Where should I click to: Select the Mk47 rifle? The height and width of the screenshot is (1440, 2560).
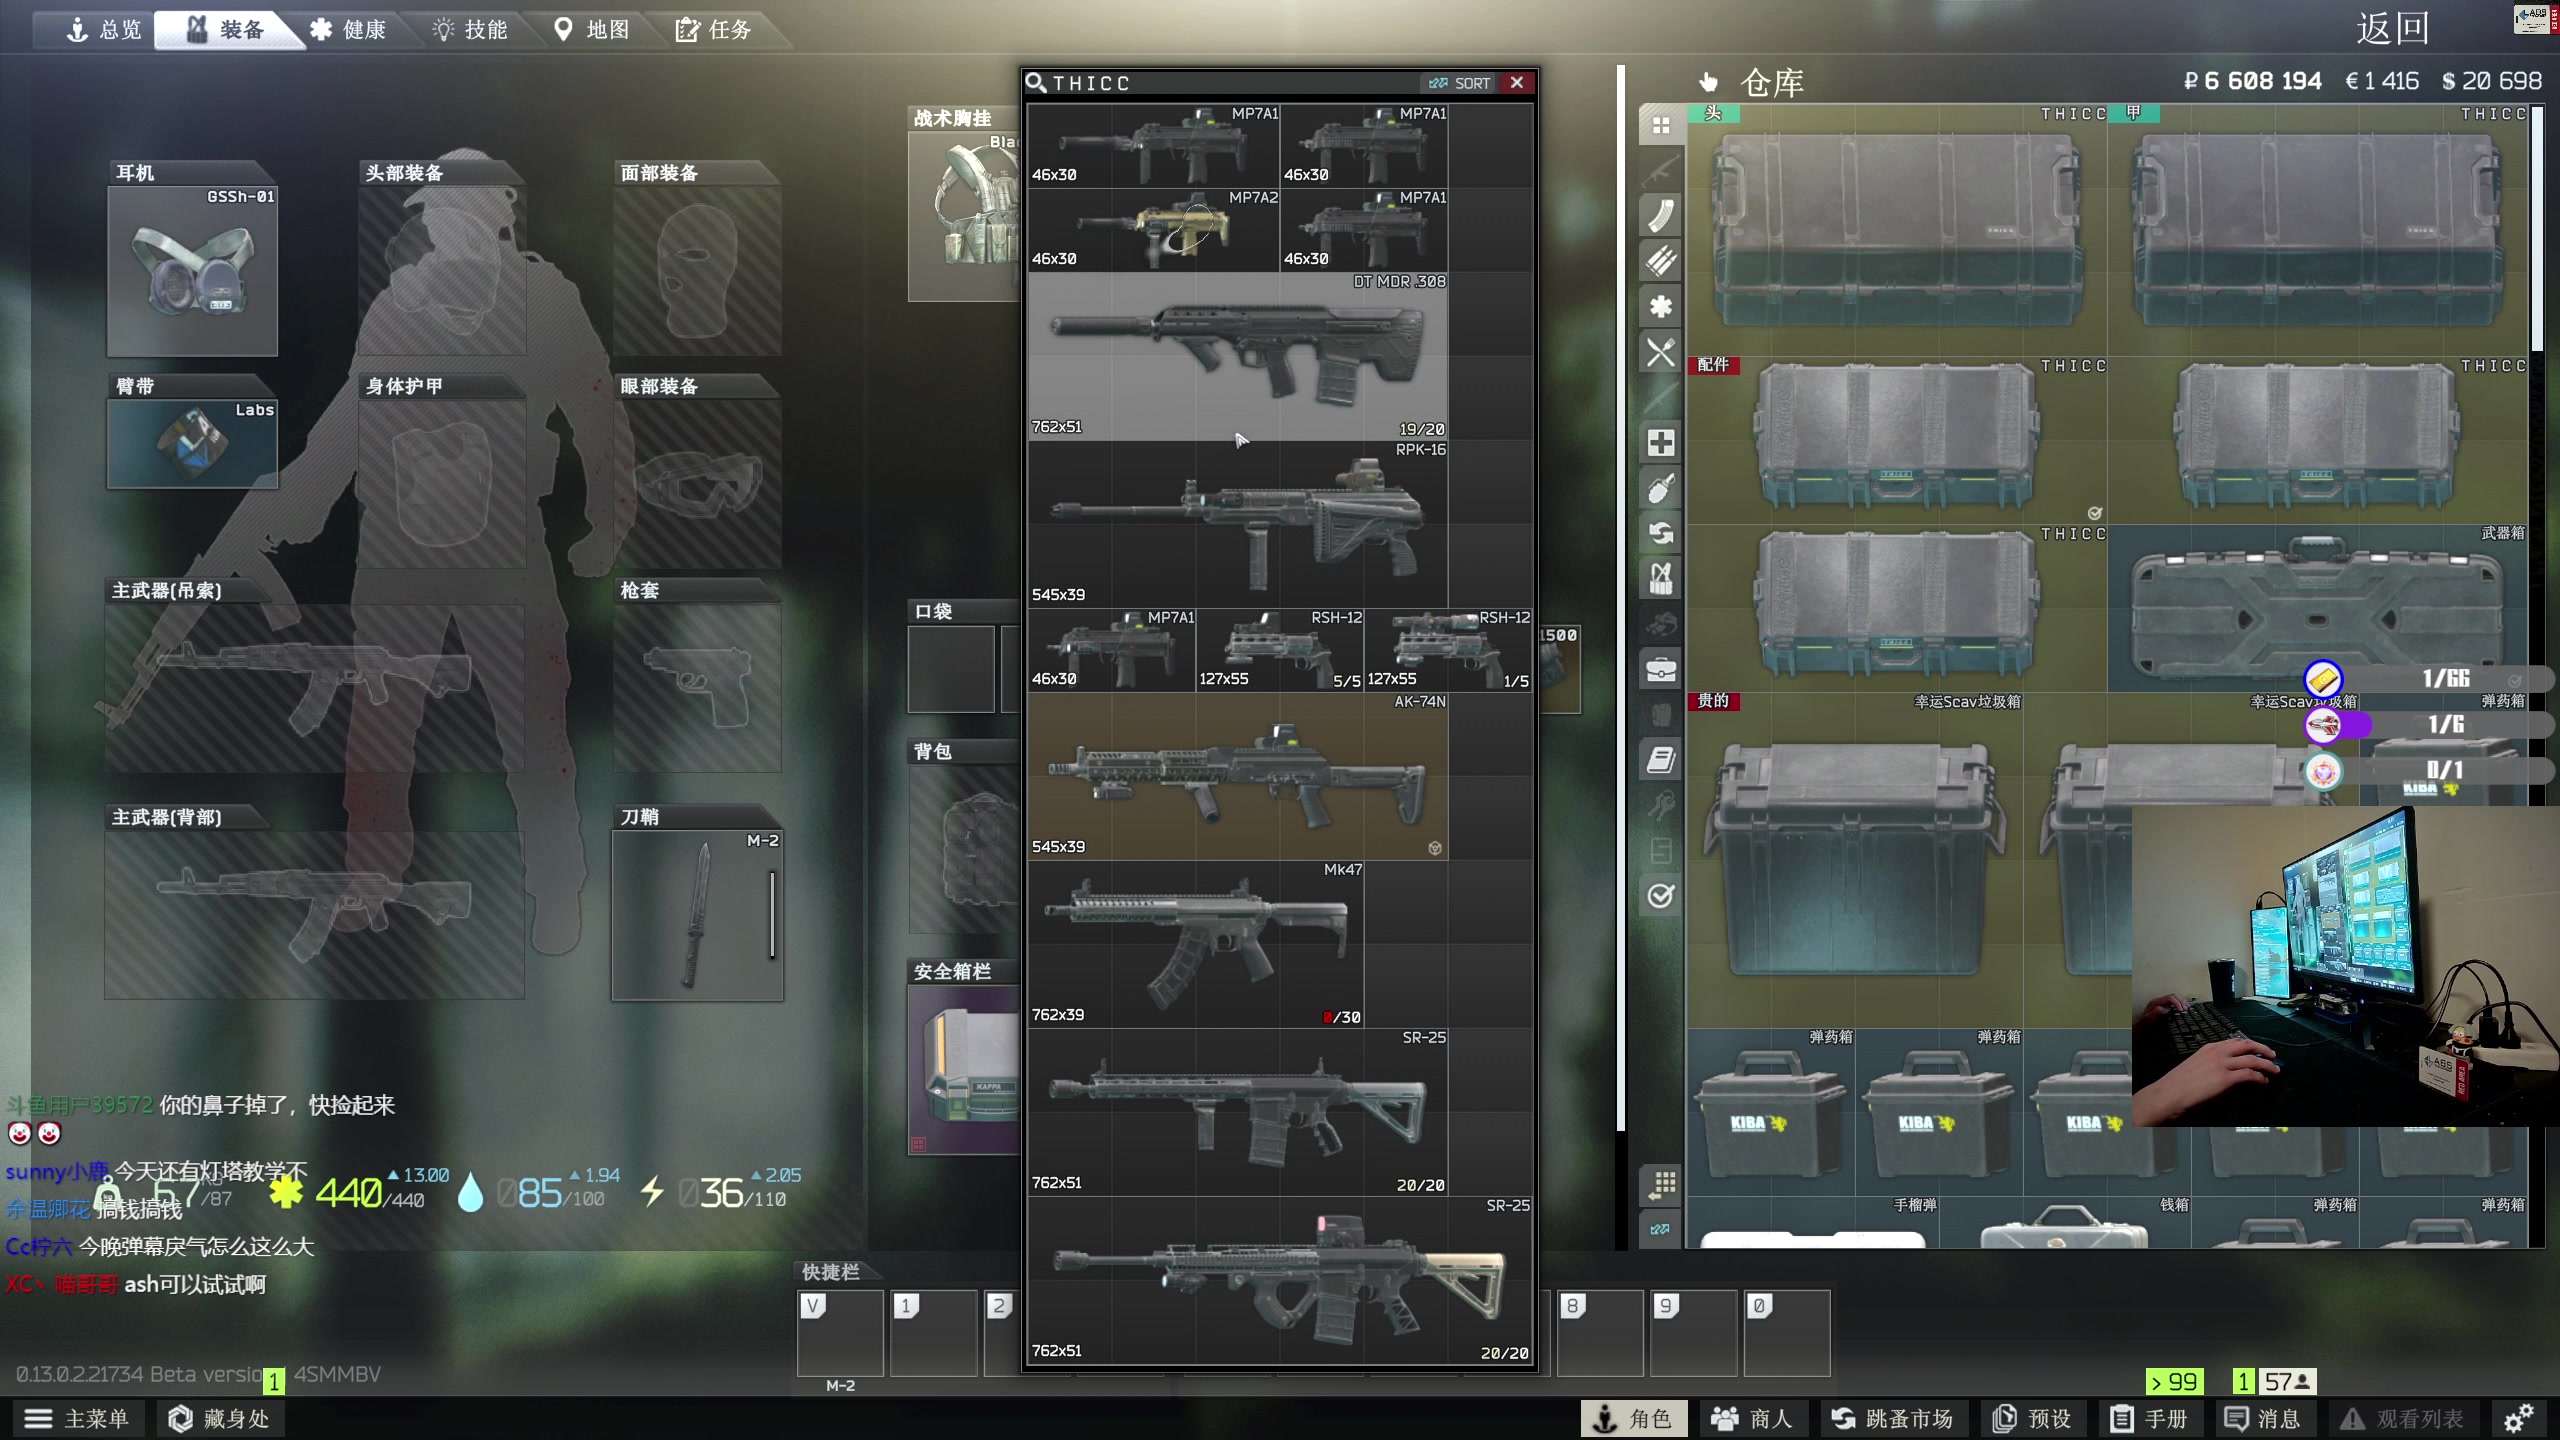pyautogui.click(x=1196, y=944)
